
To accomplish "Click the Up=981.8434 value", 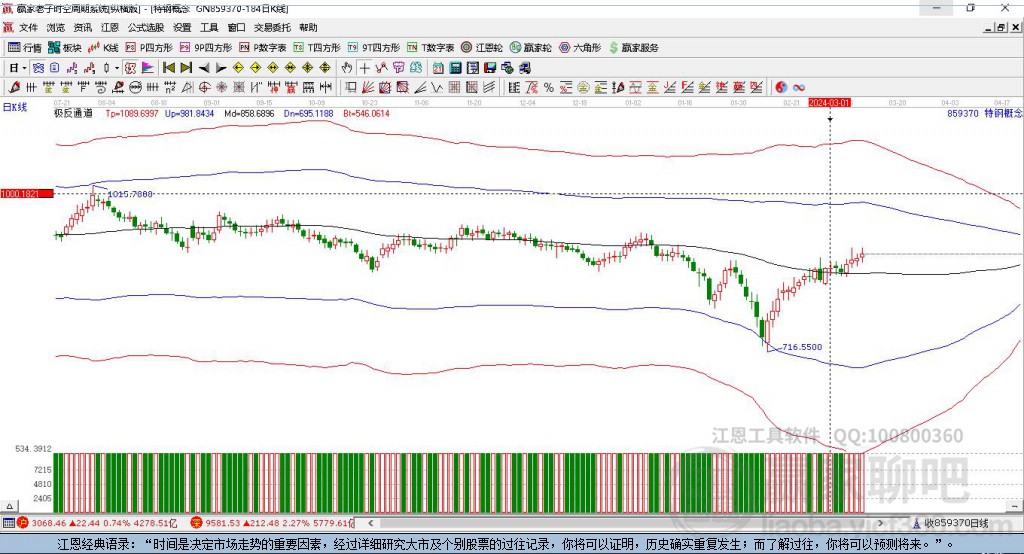I will pos(189,114).
